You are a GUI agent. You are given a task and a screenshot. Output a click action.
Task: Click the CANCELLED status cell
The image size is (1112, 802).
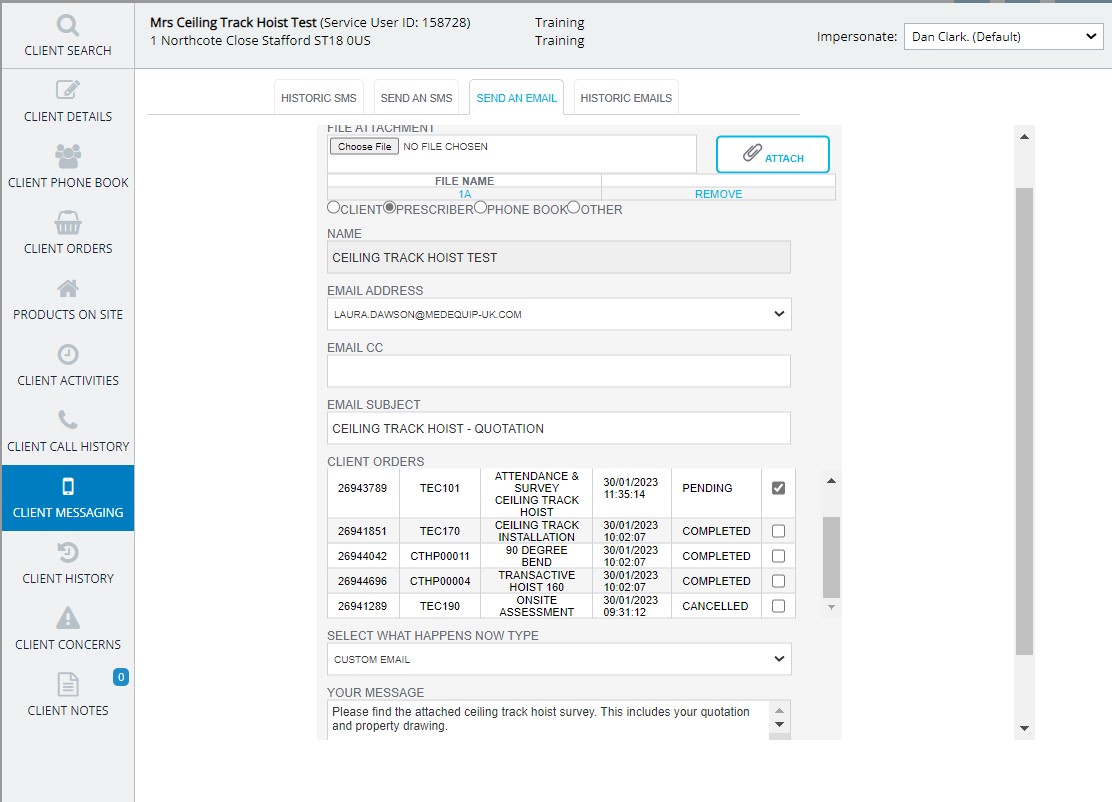[716, 606]
